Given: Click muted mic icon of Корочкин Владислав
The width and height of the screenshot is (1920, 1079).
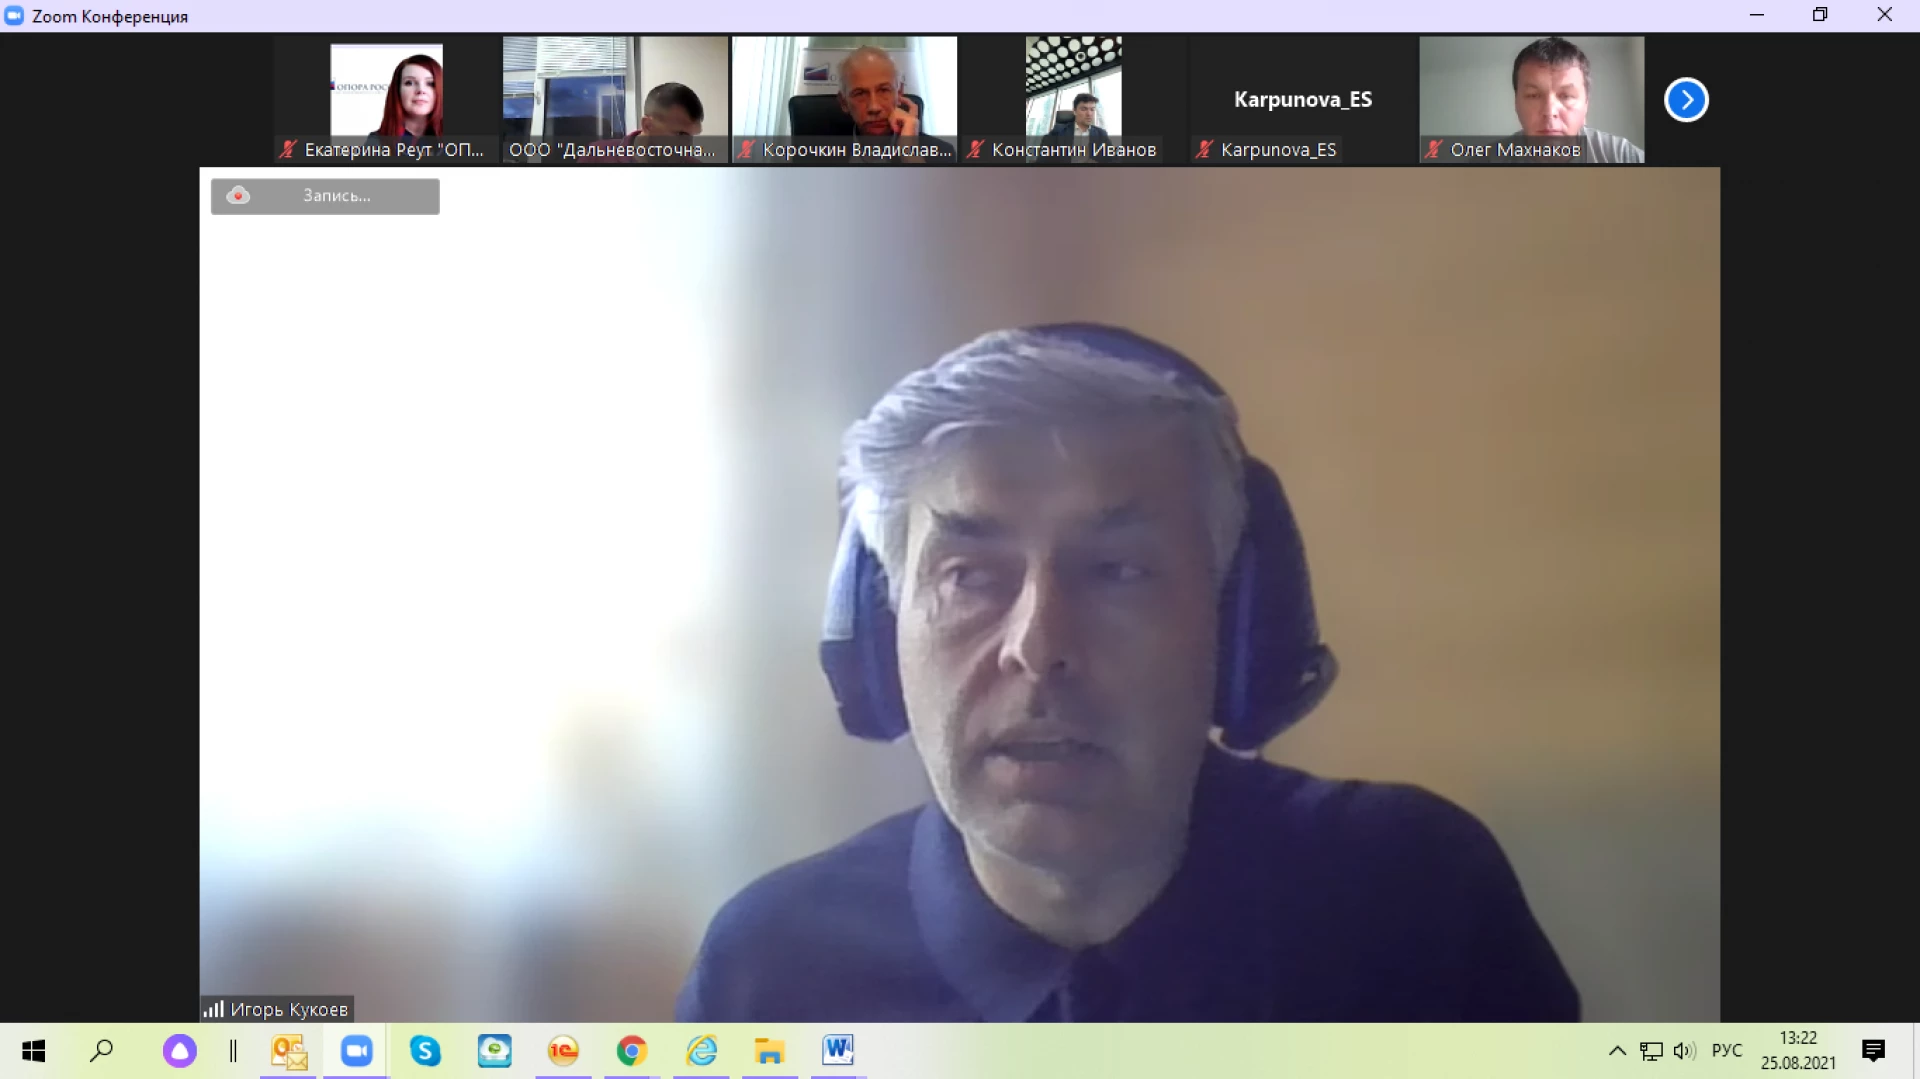Looking at the screenshot, I should click(x=746, y=150).
